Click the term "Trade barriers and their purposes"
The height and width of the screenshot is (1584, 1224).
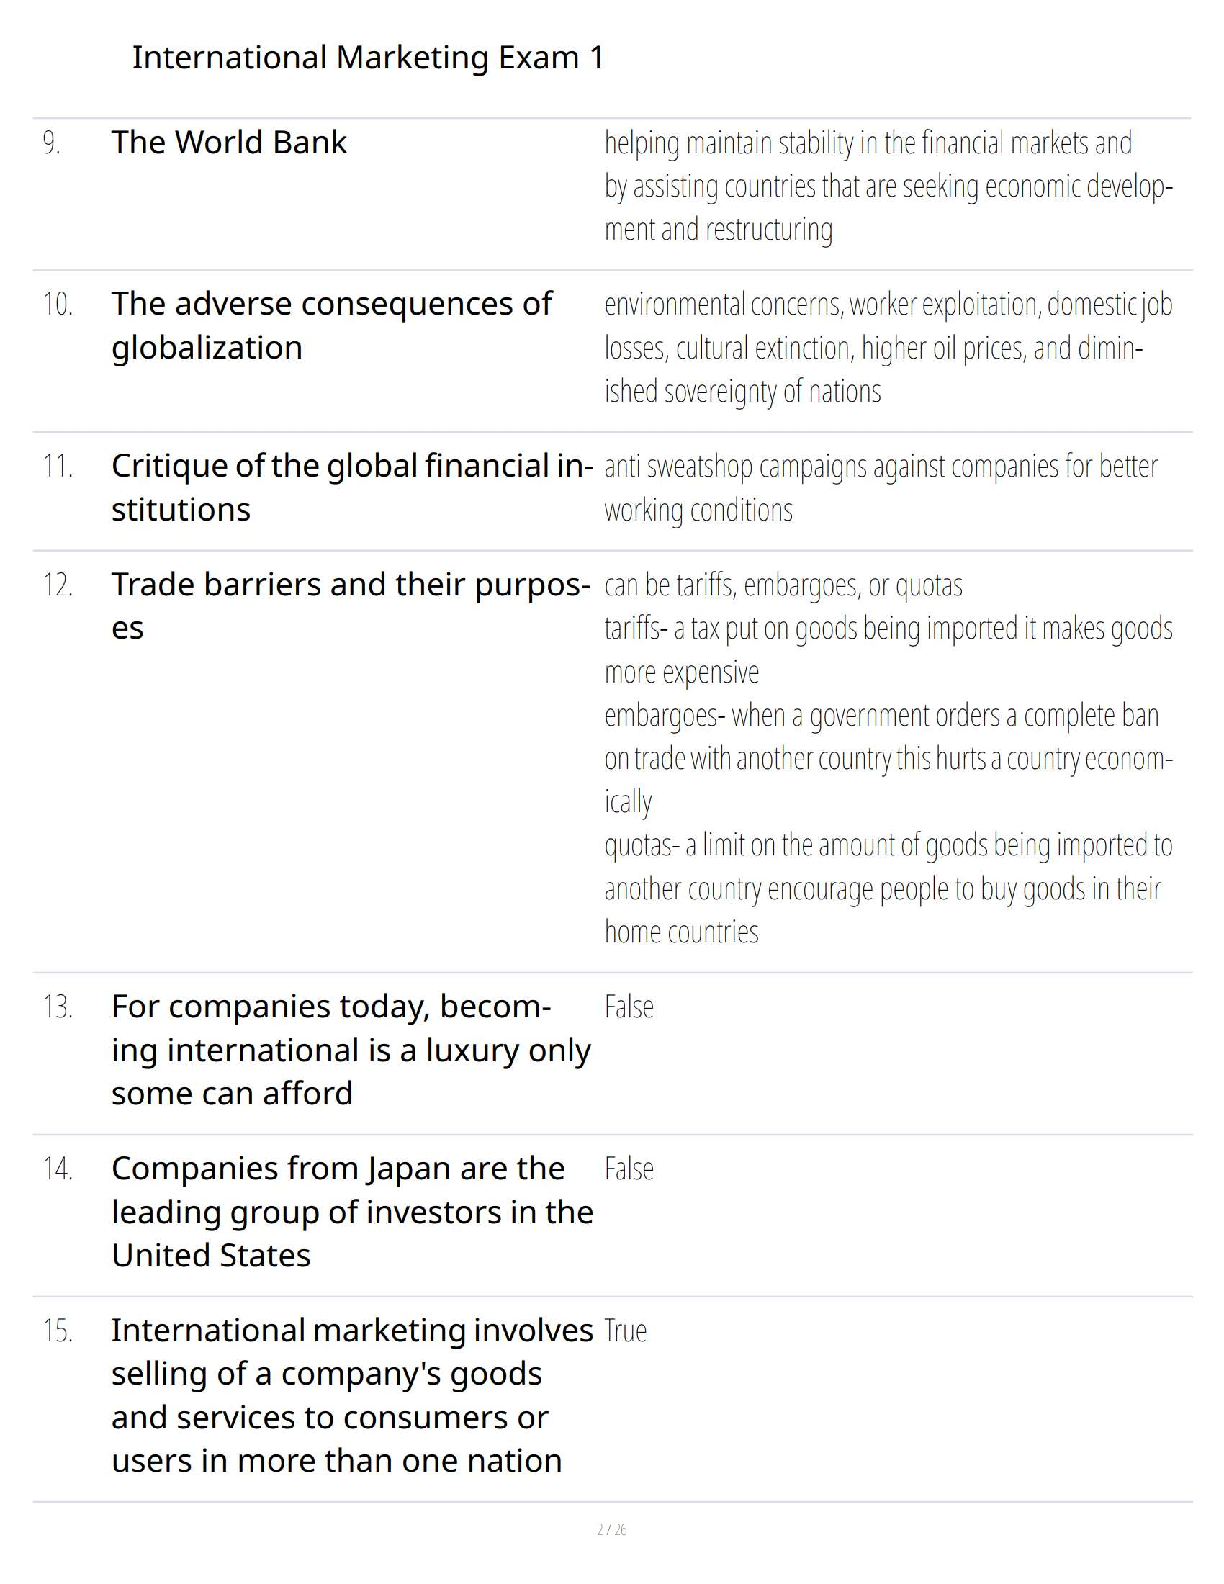point(349,605)
